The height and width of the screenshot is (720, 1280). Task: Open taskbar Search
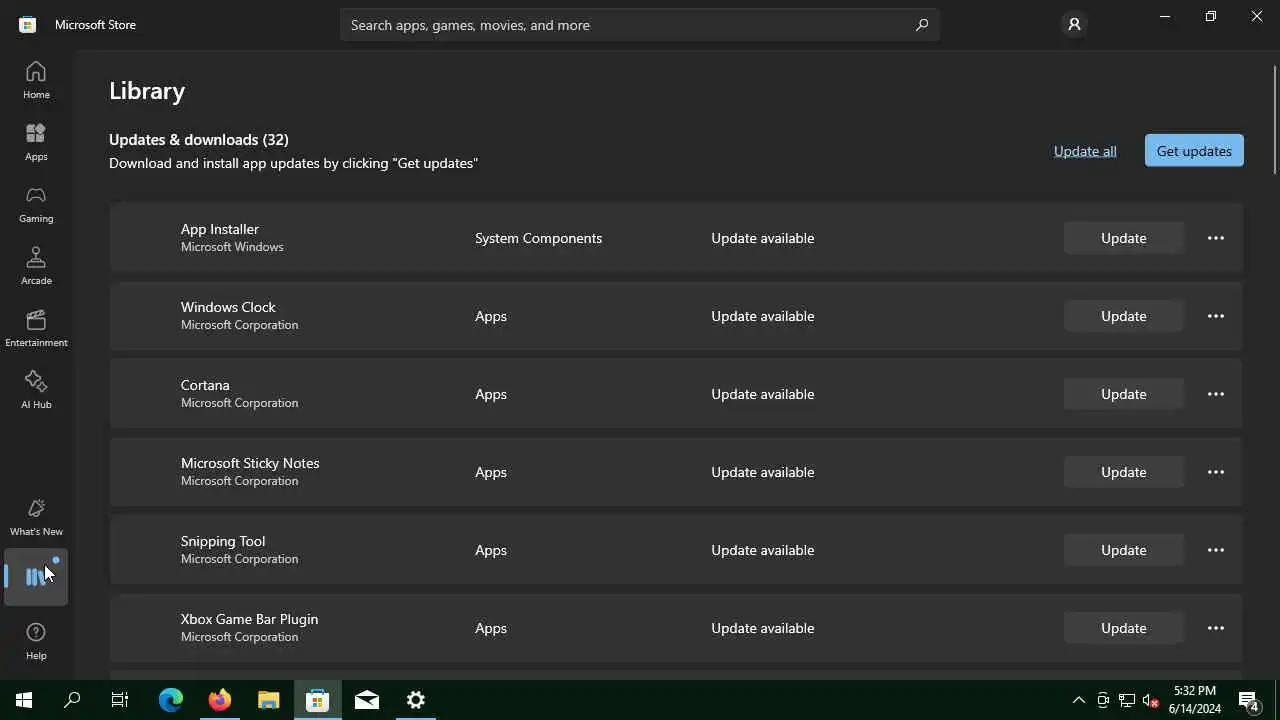72,700
